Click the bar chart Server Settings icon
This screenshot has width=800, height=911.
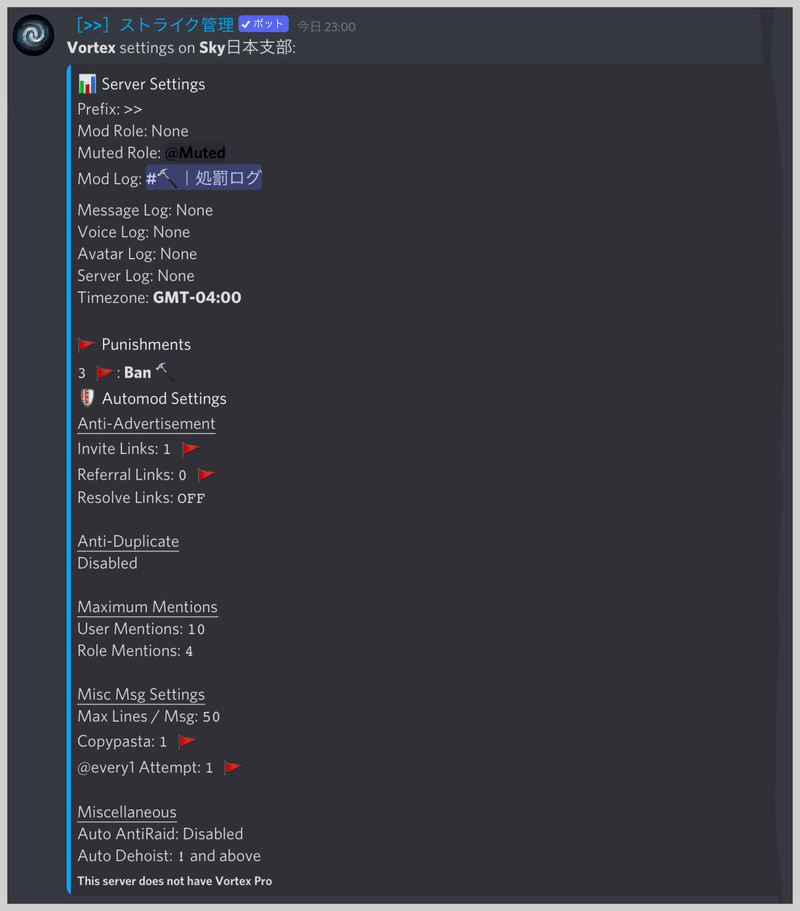click(x=88, y=84)
